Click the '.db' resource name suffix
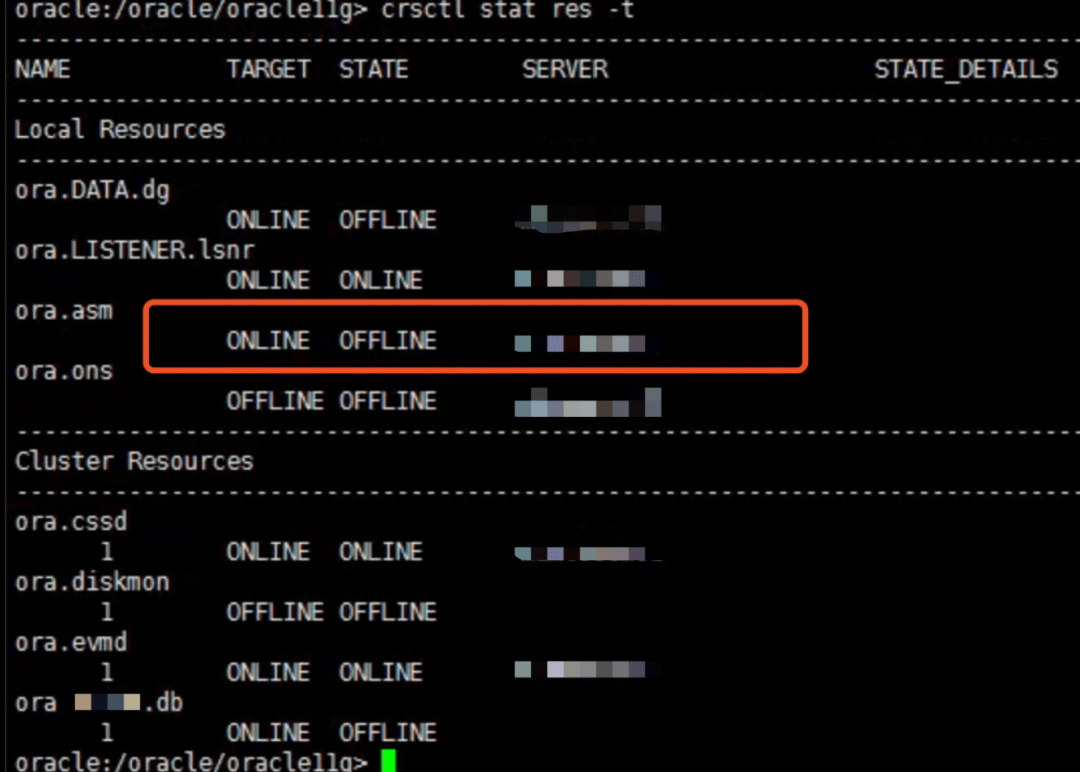The image size is (1080, 772). click(x=163, y=703)
